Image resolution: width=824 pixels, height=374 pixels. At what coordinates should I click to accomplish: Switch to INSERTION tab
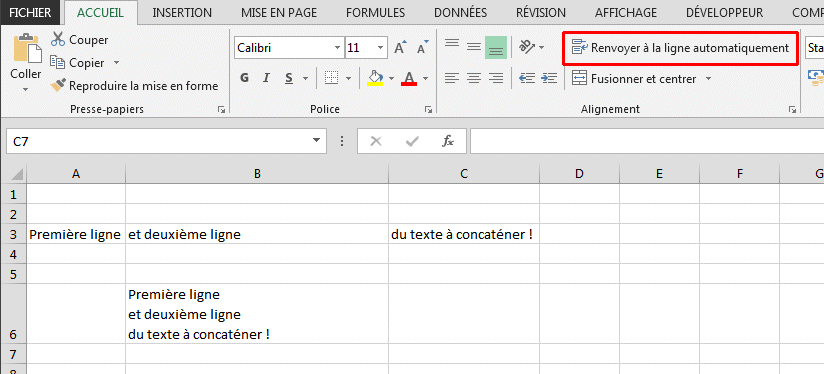(182, 13)
